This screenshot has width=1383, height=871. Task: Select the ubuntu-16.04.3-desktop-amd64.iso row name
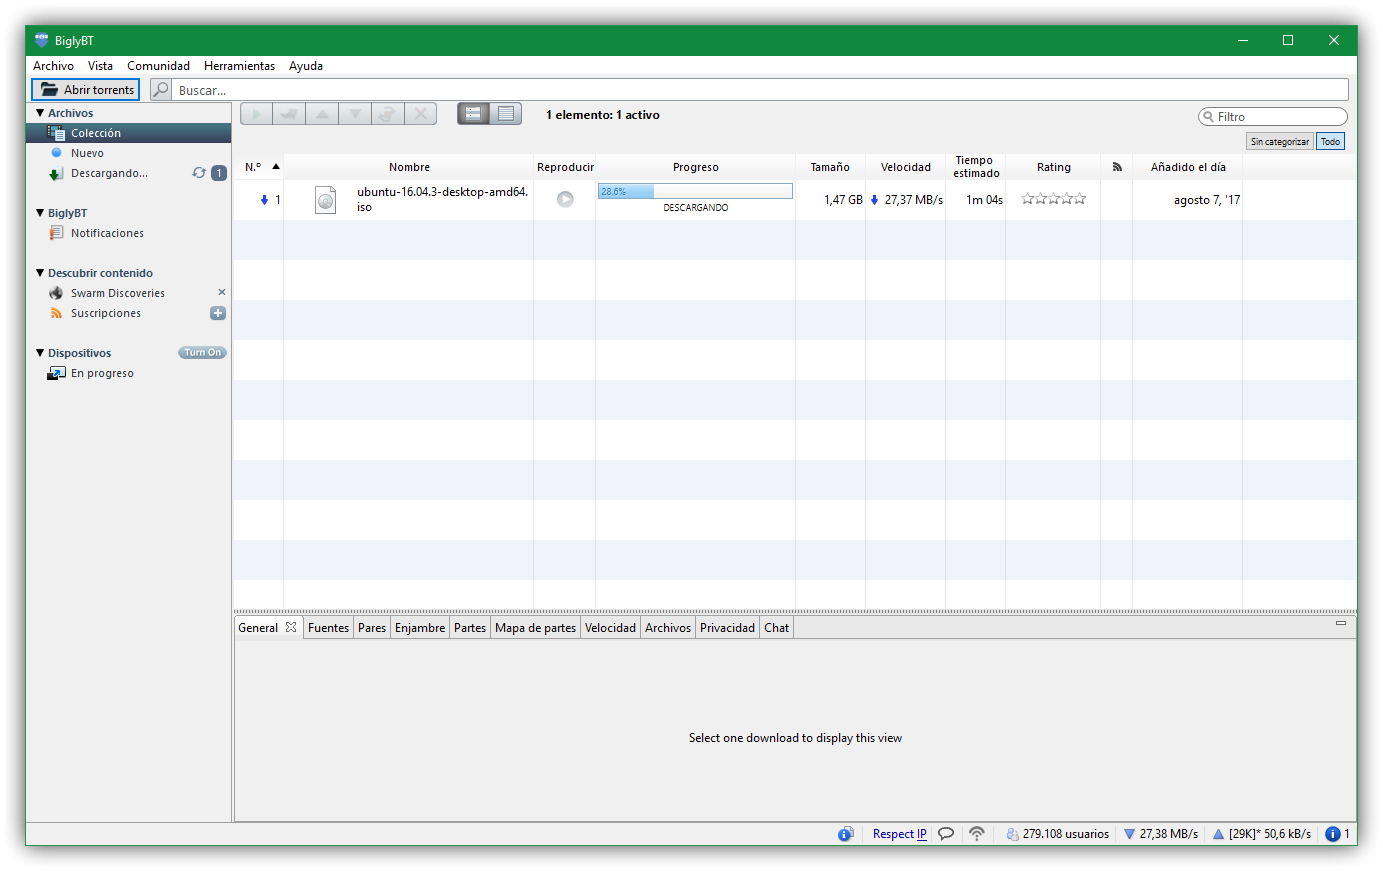coord(442,200)
